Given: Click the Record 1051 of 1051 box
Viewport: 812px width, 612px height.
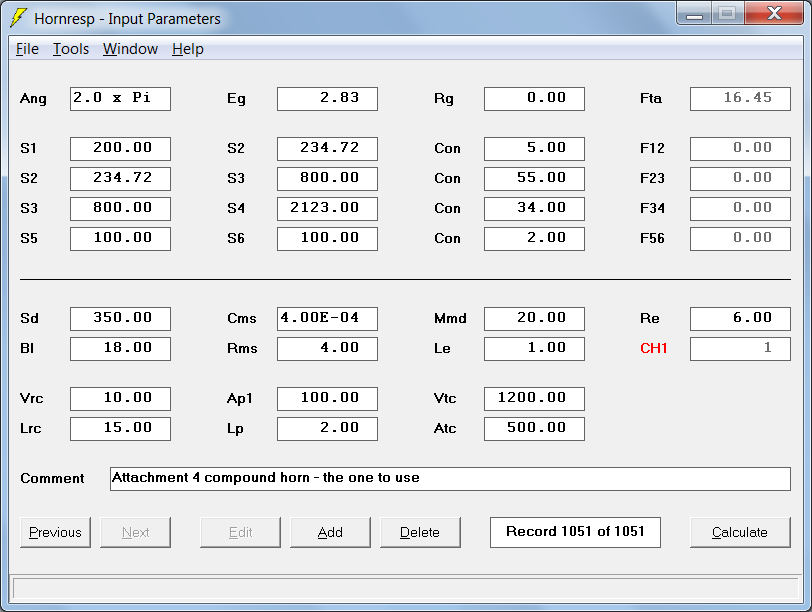Looking at the screenshot, I should pyautogui.click(x=575, y=532).
